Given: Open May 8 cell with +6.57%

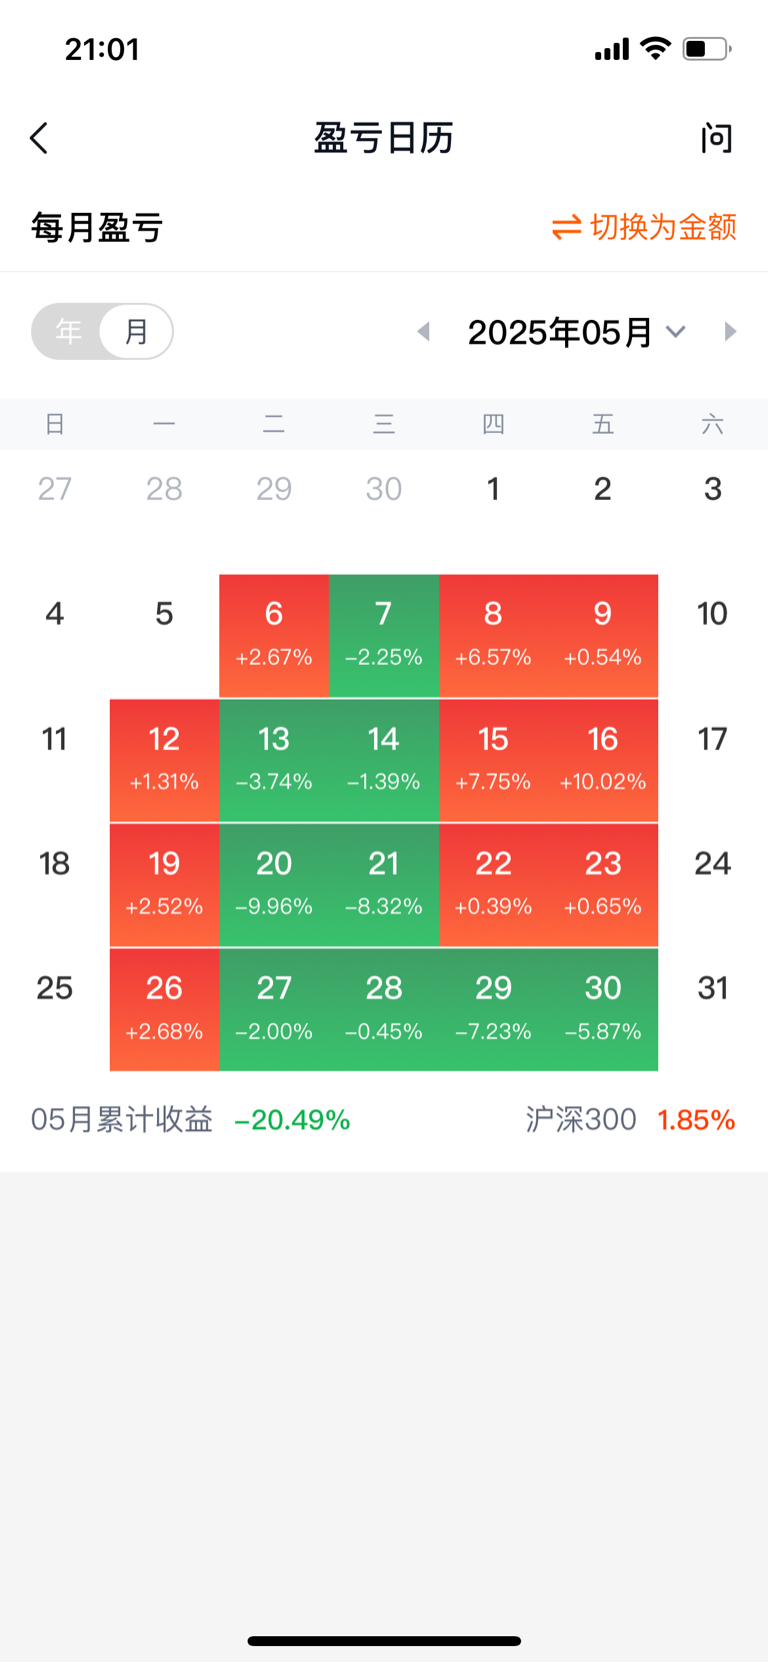Looking at the screenshot, I should point(493,636).
